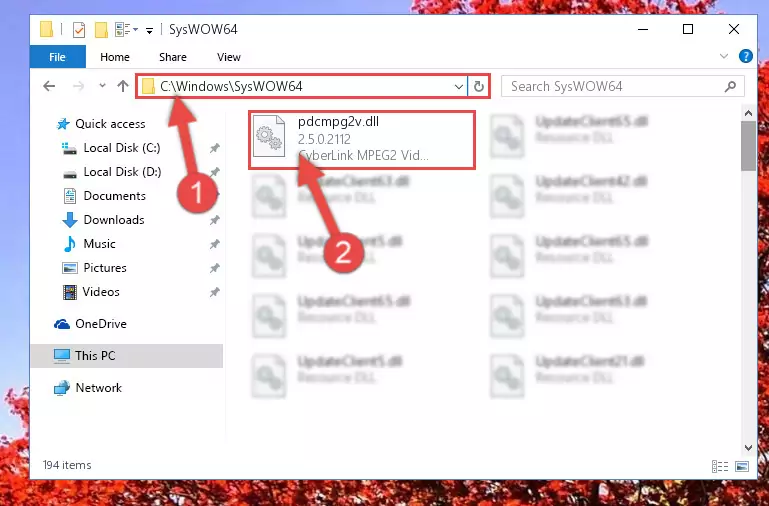Click the address bar path field

point(302,86)
